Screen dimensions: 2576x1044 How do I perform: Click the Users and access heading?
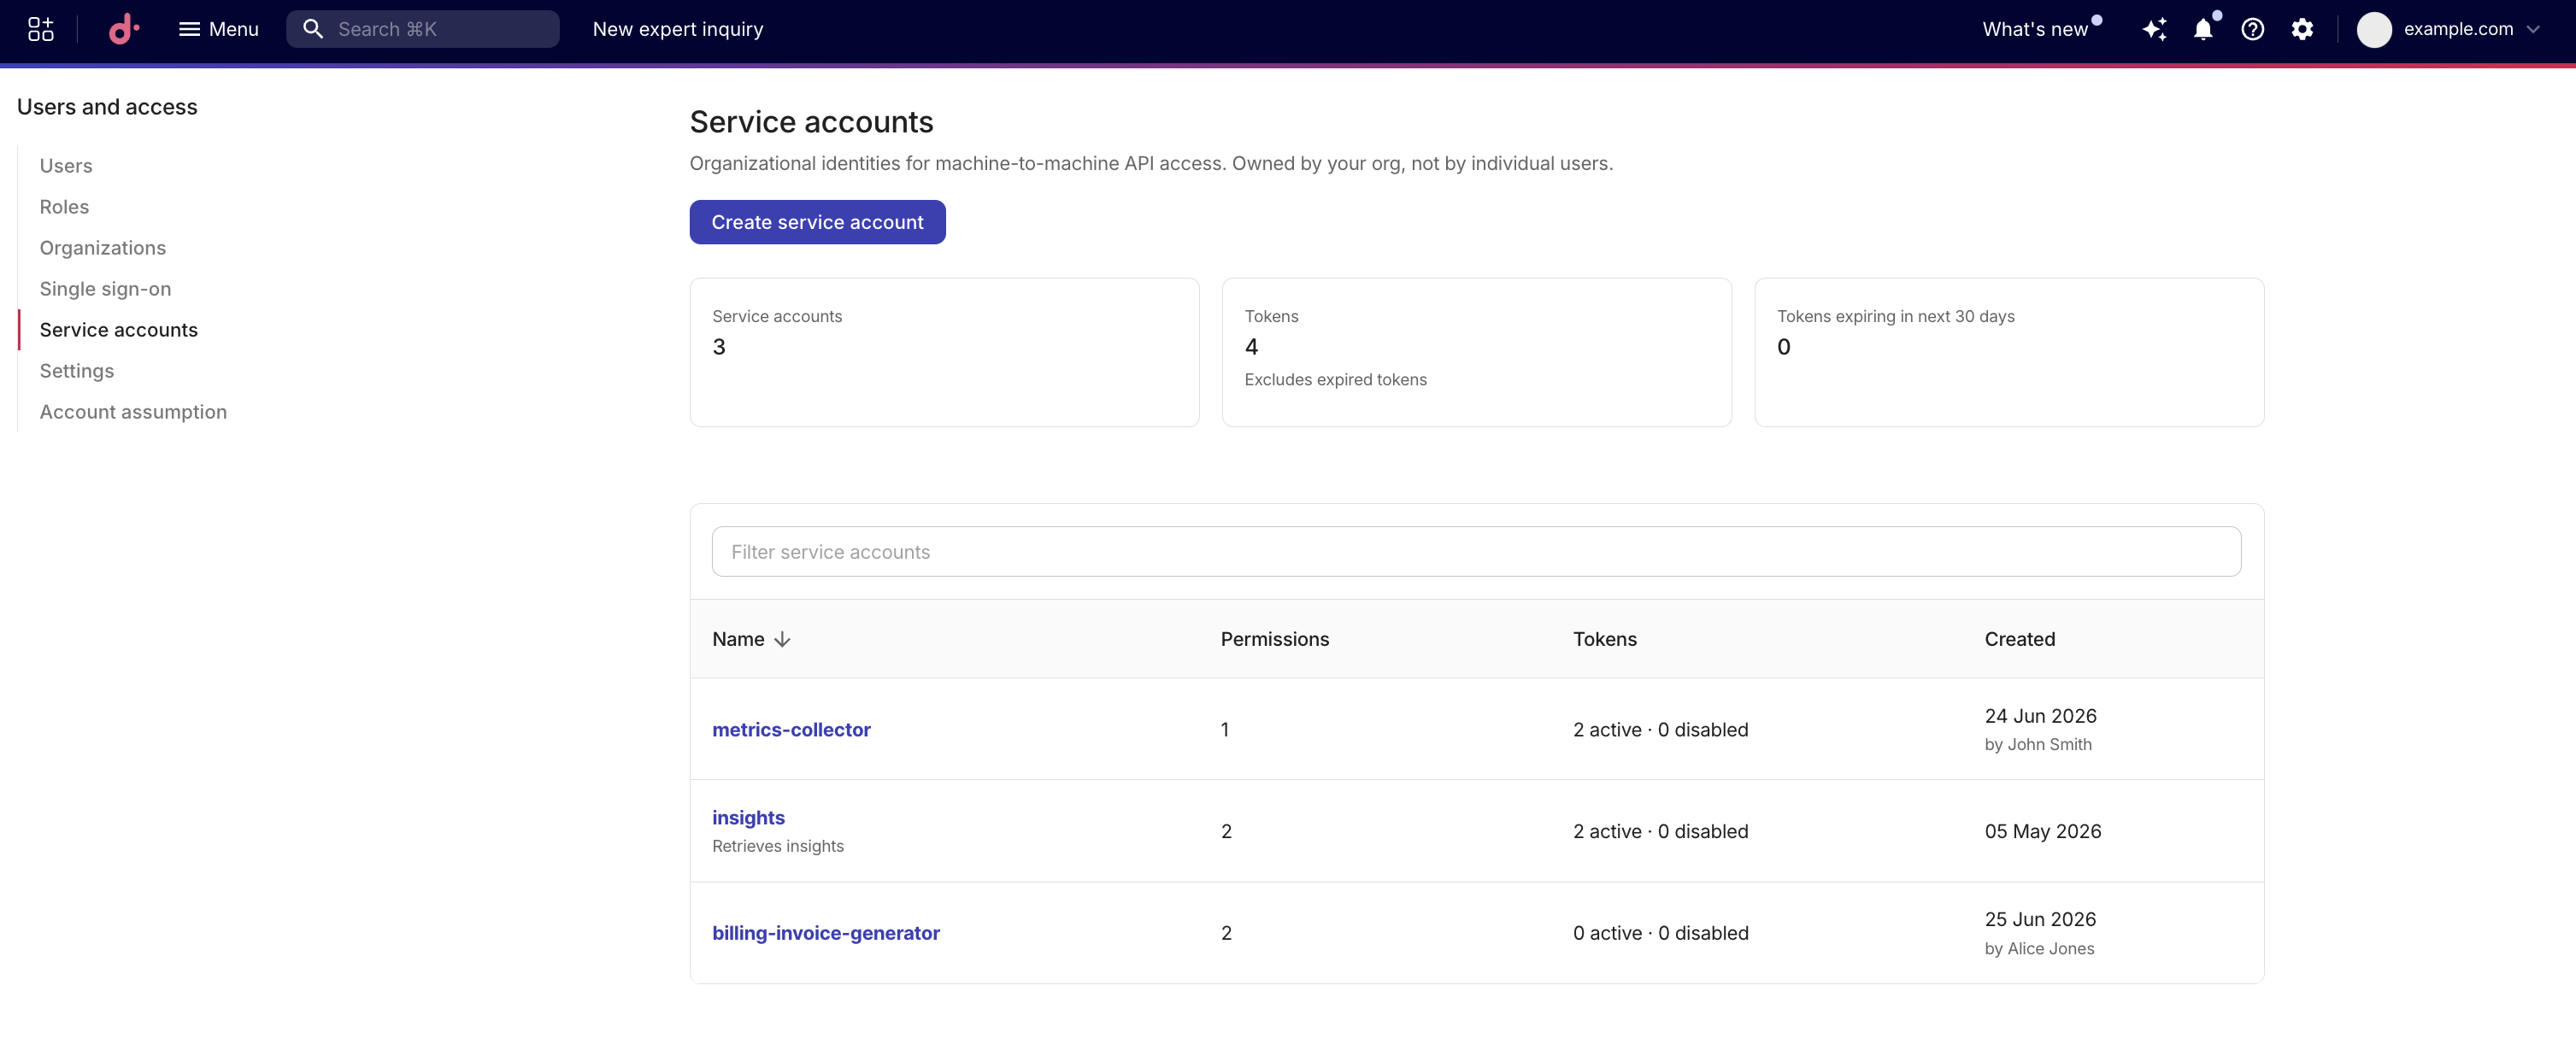pos(107,106)
